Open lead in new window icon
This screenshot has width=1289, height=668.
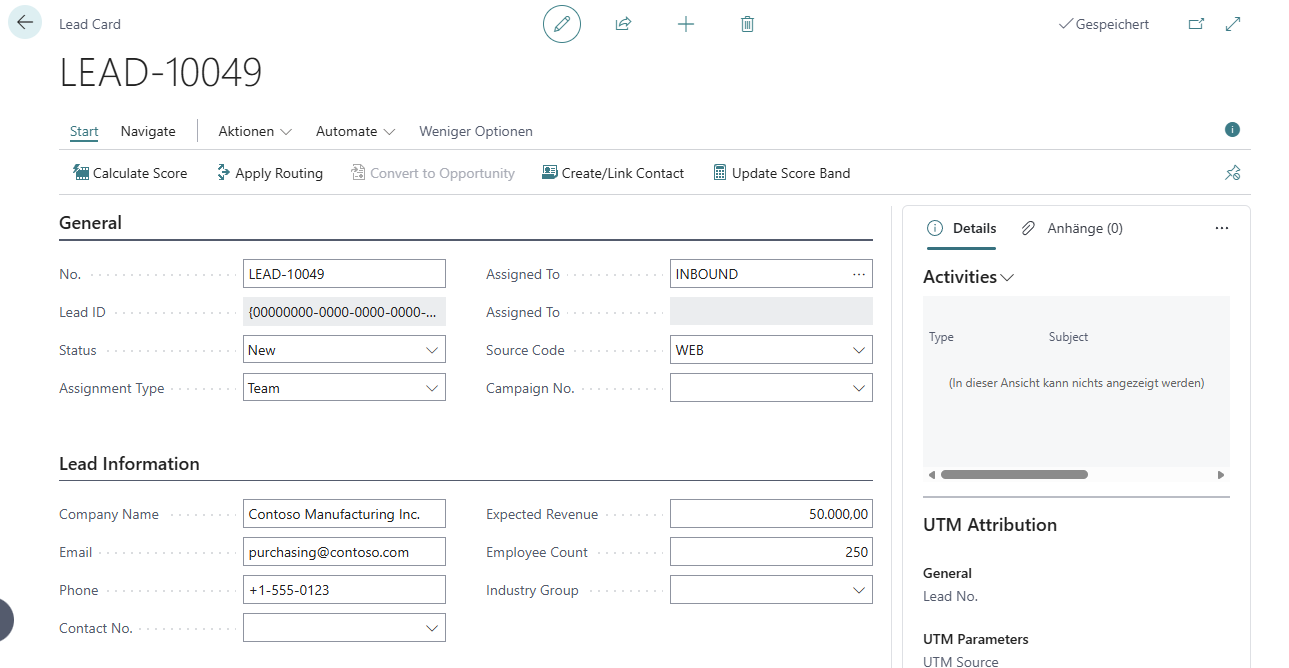(1196, 24)
